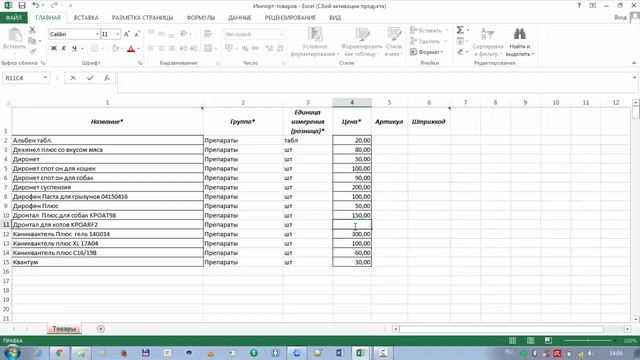
Task: Click the Paste (Вставить) clipboard icon
Action: [15, 35]
